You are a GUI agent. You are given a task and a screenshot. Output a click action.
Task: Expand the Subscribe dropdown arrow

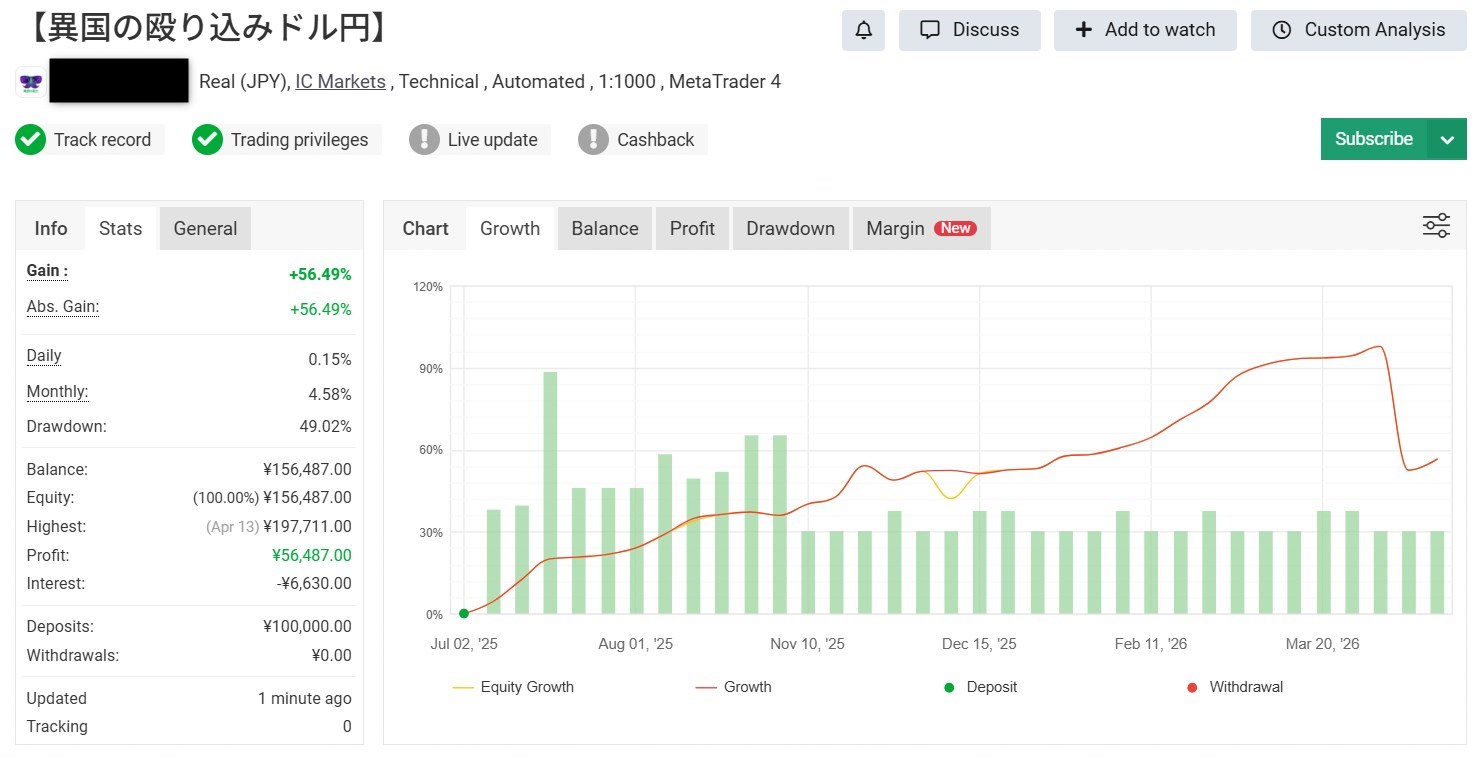click(x=1447, y=140)
